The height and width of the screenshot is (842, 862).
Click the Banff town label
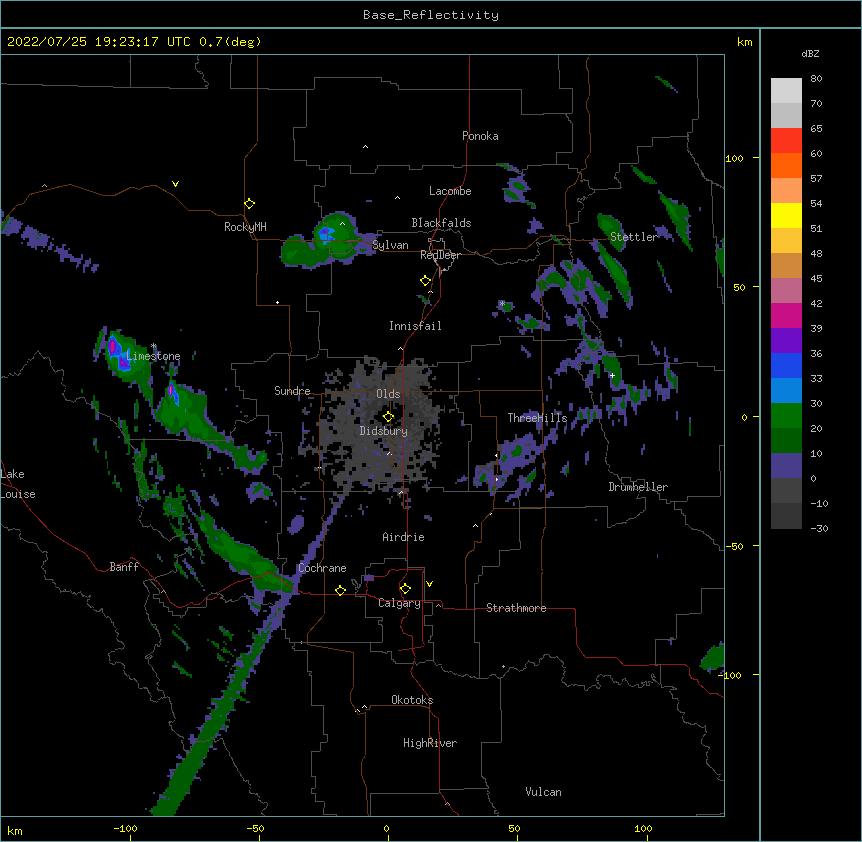[124, 567]
